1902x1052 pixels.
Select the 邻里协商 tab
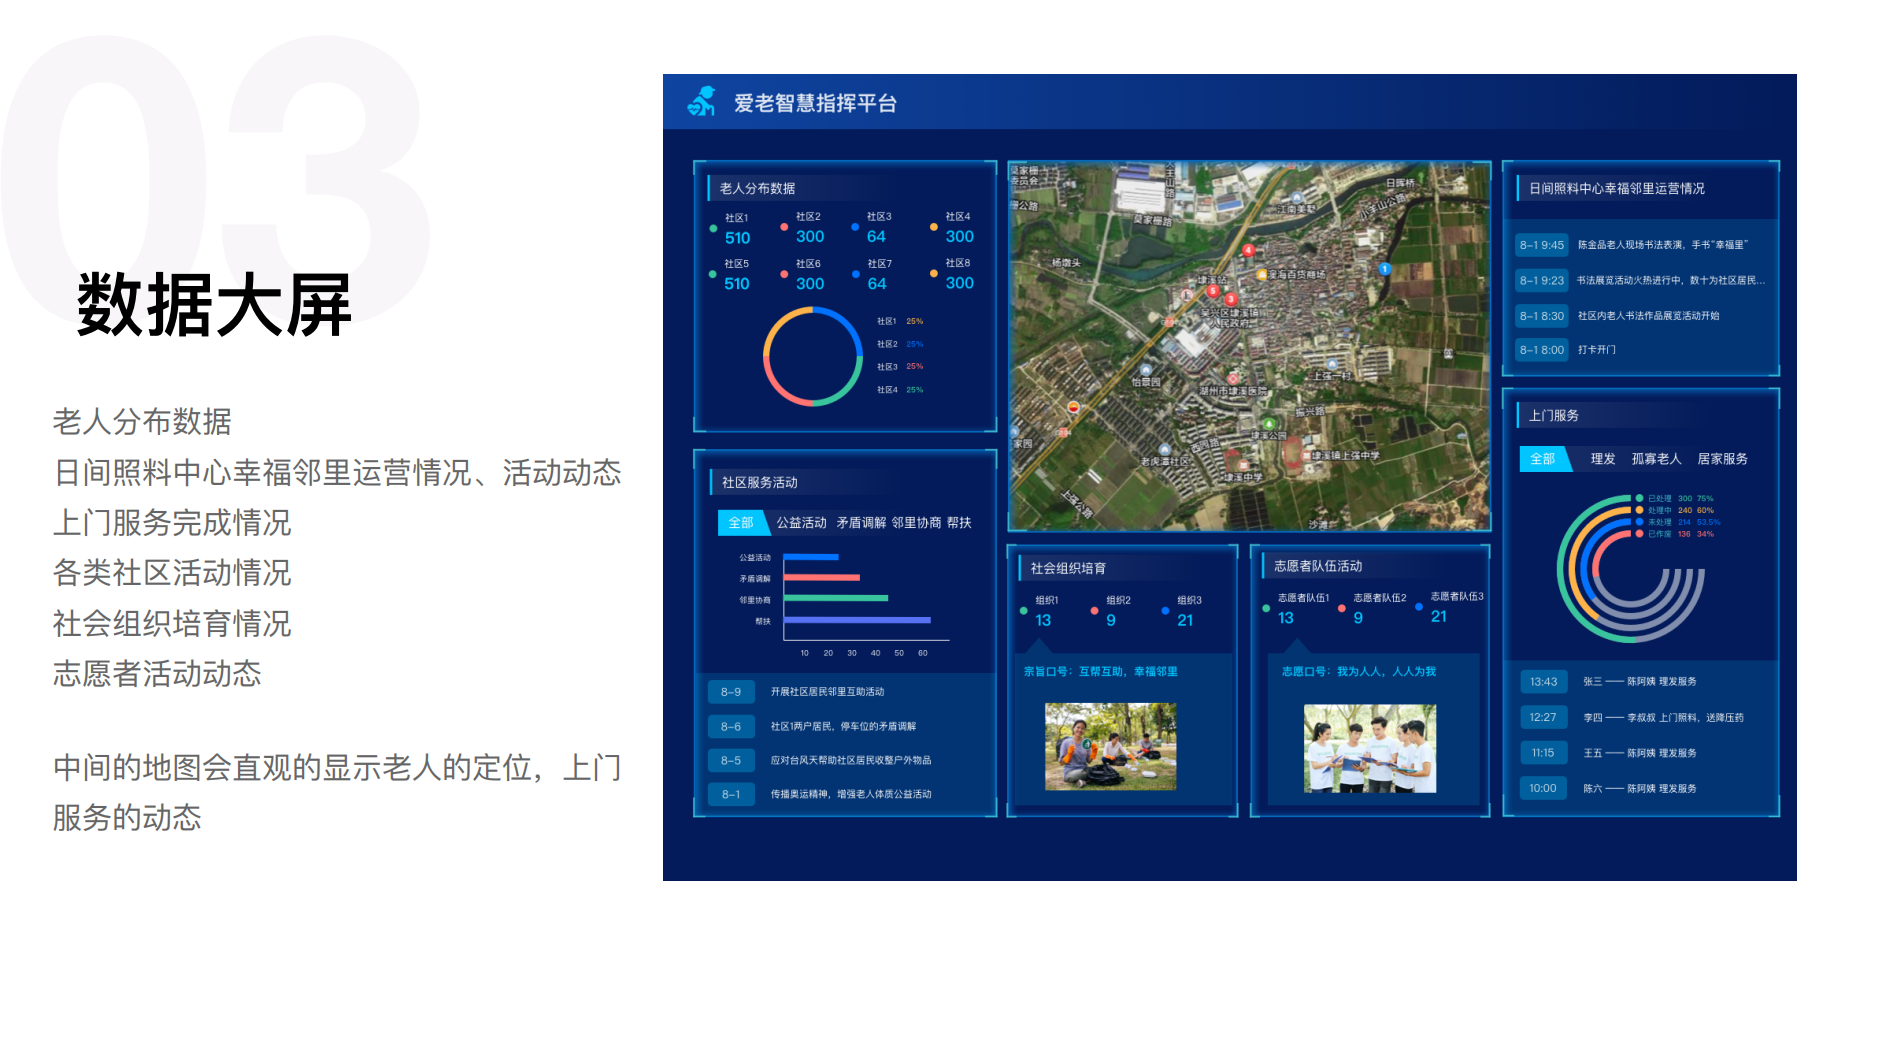tap(916, 522)
